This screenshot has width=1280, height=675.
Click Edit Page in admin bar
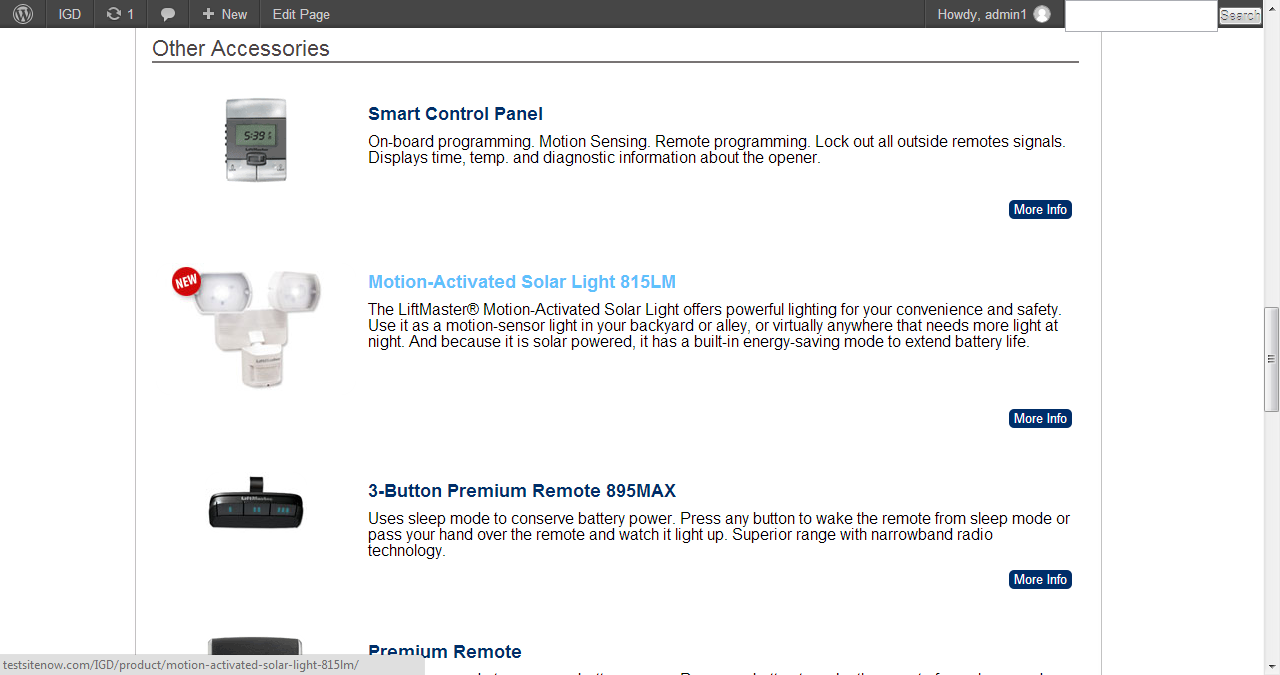(x=301, y=14)
